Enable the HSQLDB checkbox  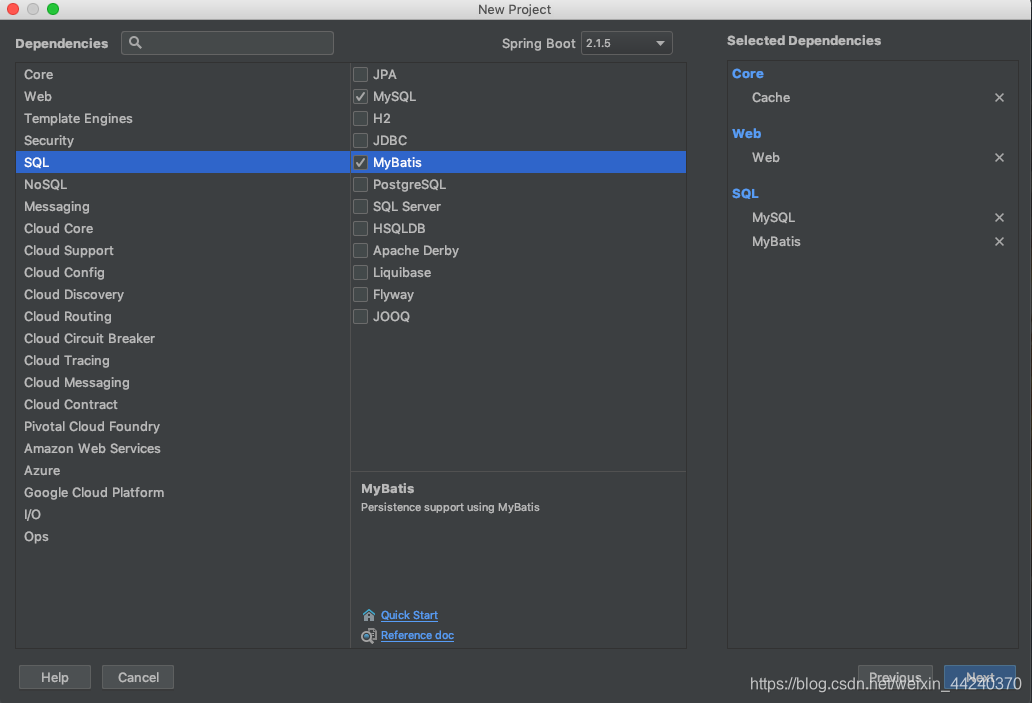click(360, 228)
